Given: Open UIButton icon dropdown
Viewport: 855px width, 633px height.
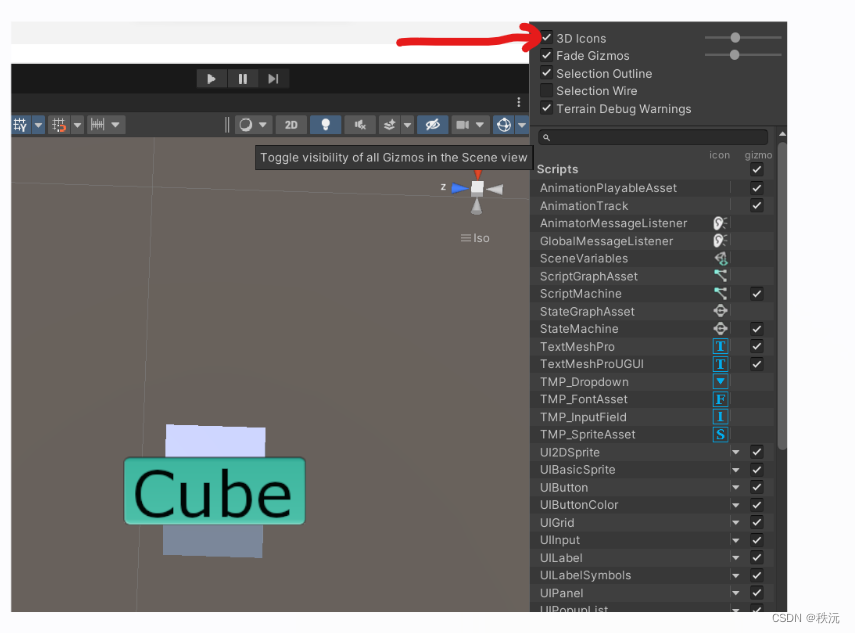Looking at the screenshot, I should pos(736,487).
